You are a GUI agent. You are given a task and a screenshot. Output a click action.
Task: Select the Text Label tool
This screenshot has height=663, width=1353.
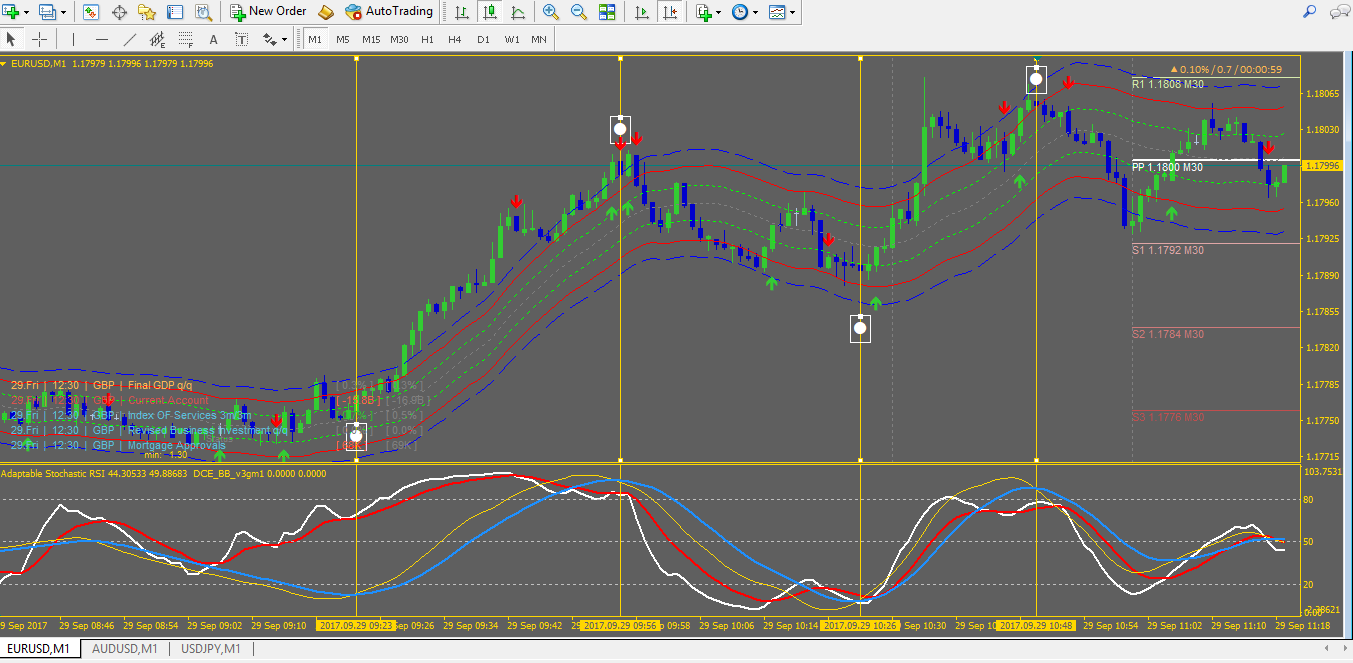coord(241,39)
